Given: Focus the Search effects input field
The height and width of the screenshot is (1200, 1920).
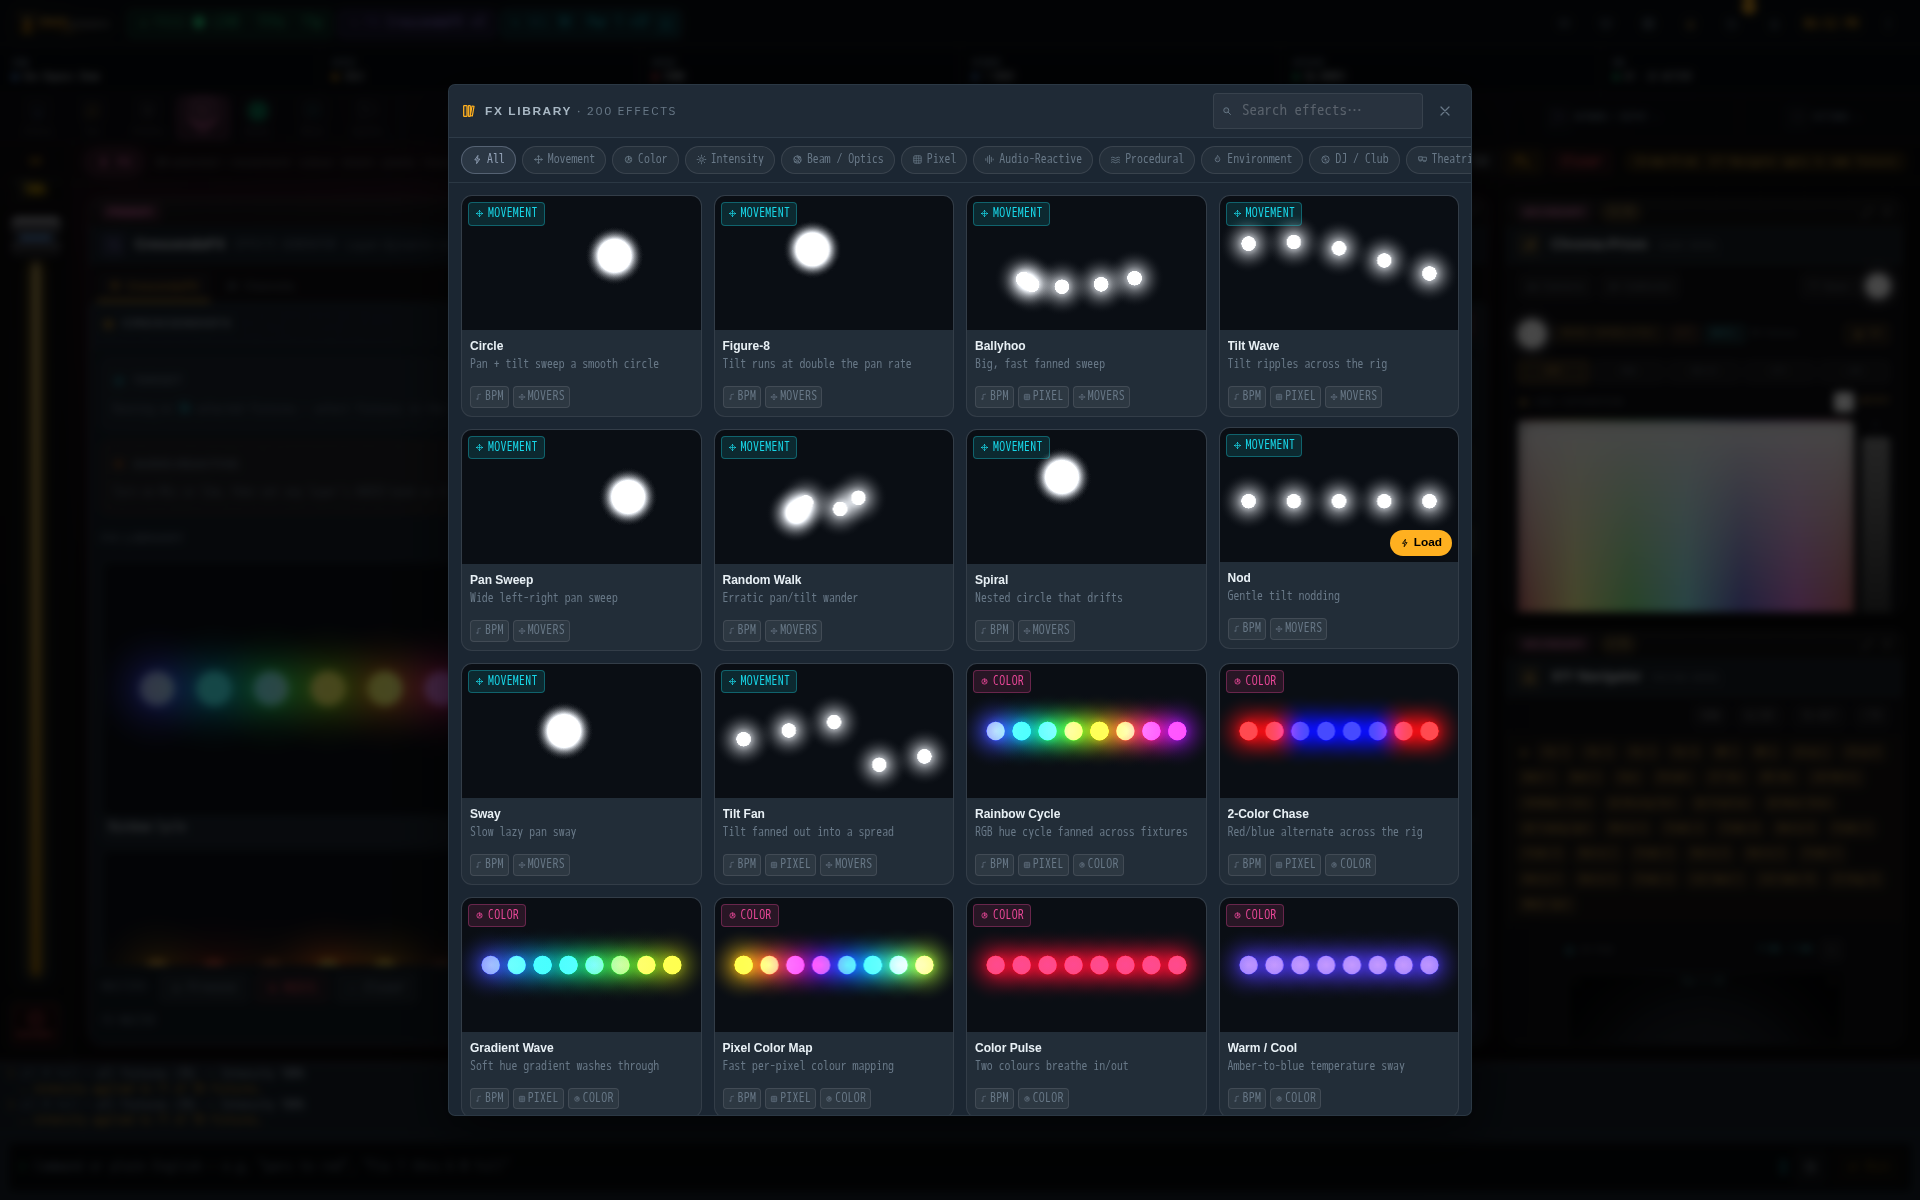Looking at the screenshot, I should tap(1317, 111).
